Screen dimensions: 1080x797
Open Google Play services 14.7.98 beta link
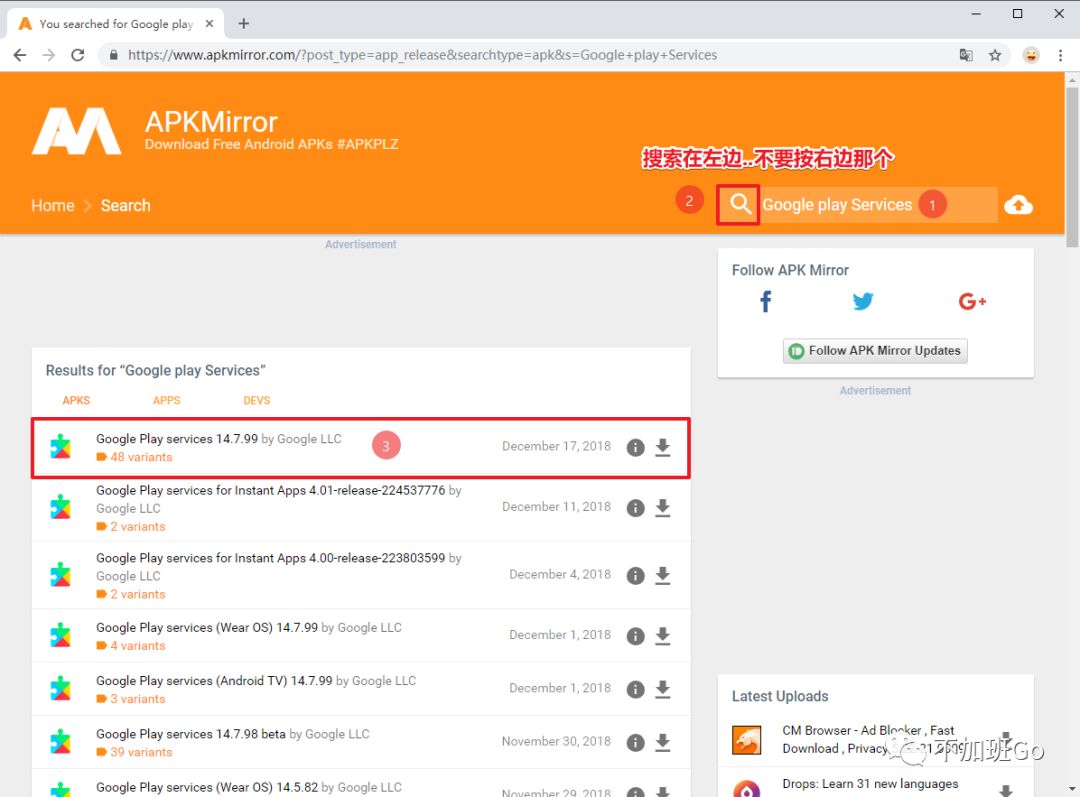coord(191,734)
